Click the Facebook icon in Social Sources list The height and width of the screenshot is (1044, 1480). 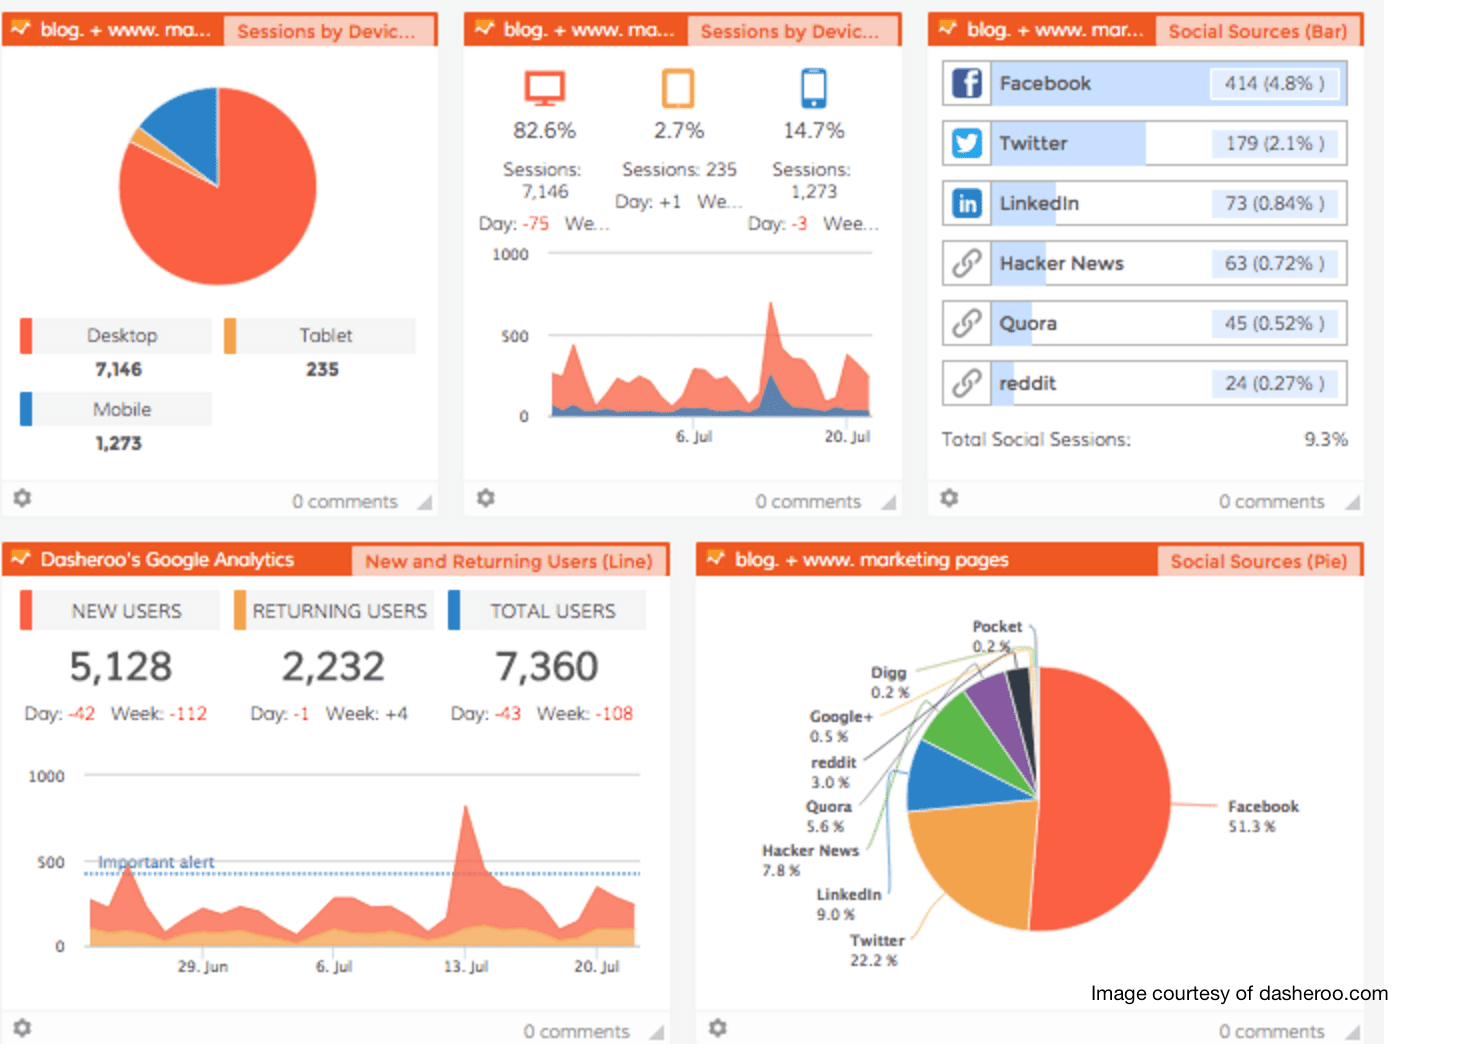tap(966, 84)
